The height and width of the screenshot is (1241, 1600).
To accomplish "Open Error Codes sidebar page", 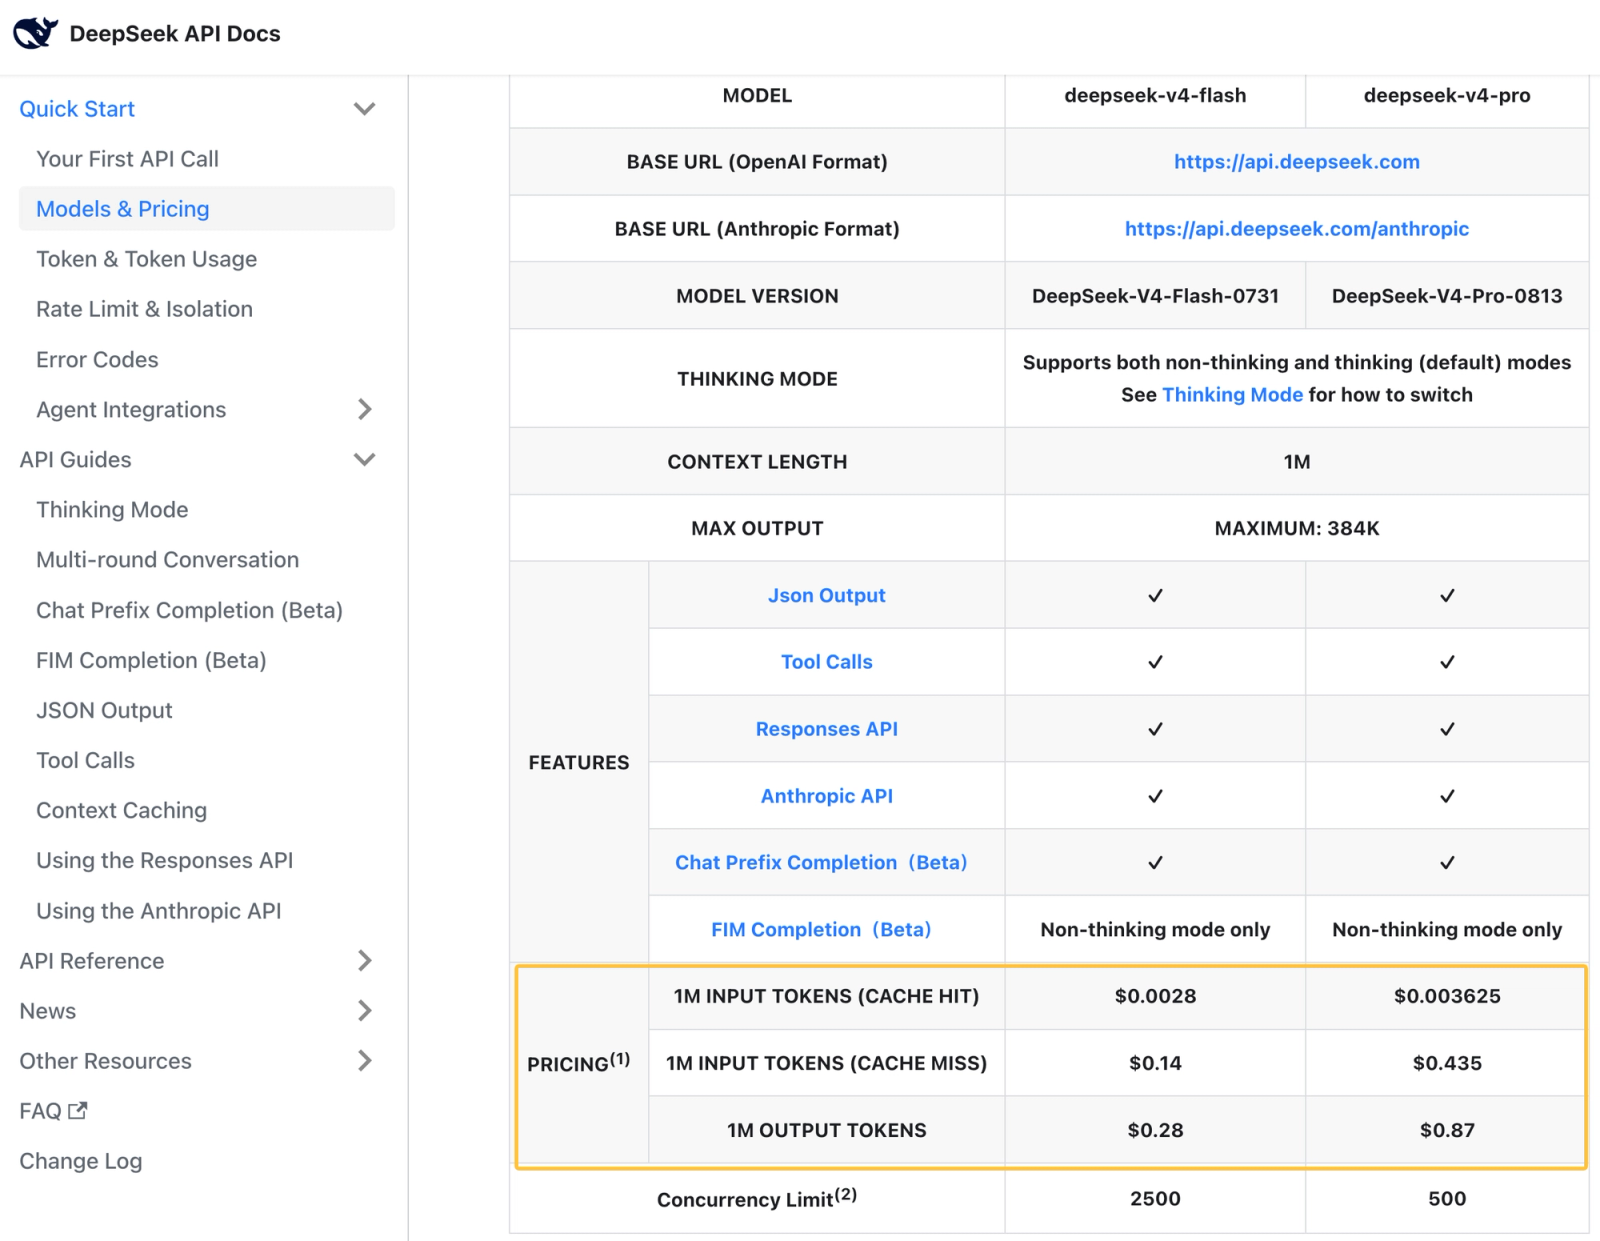I will [97, 359].
